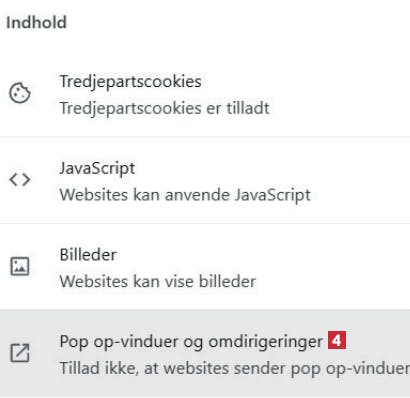
Task: Click the red number 4 badge
Action: coord(337,341)
